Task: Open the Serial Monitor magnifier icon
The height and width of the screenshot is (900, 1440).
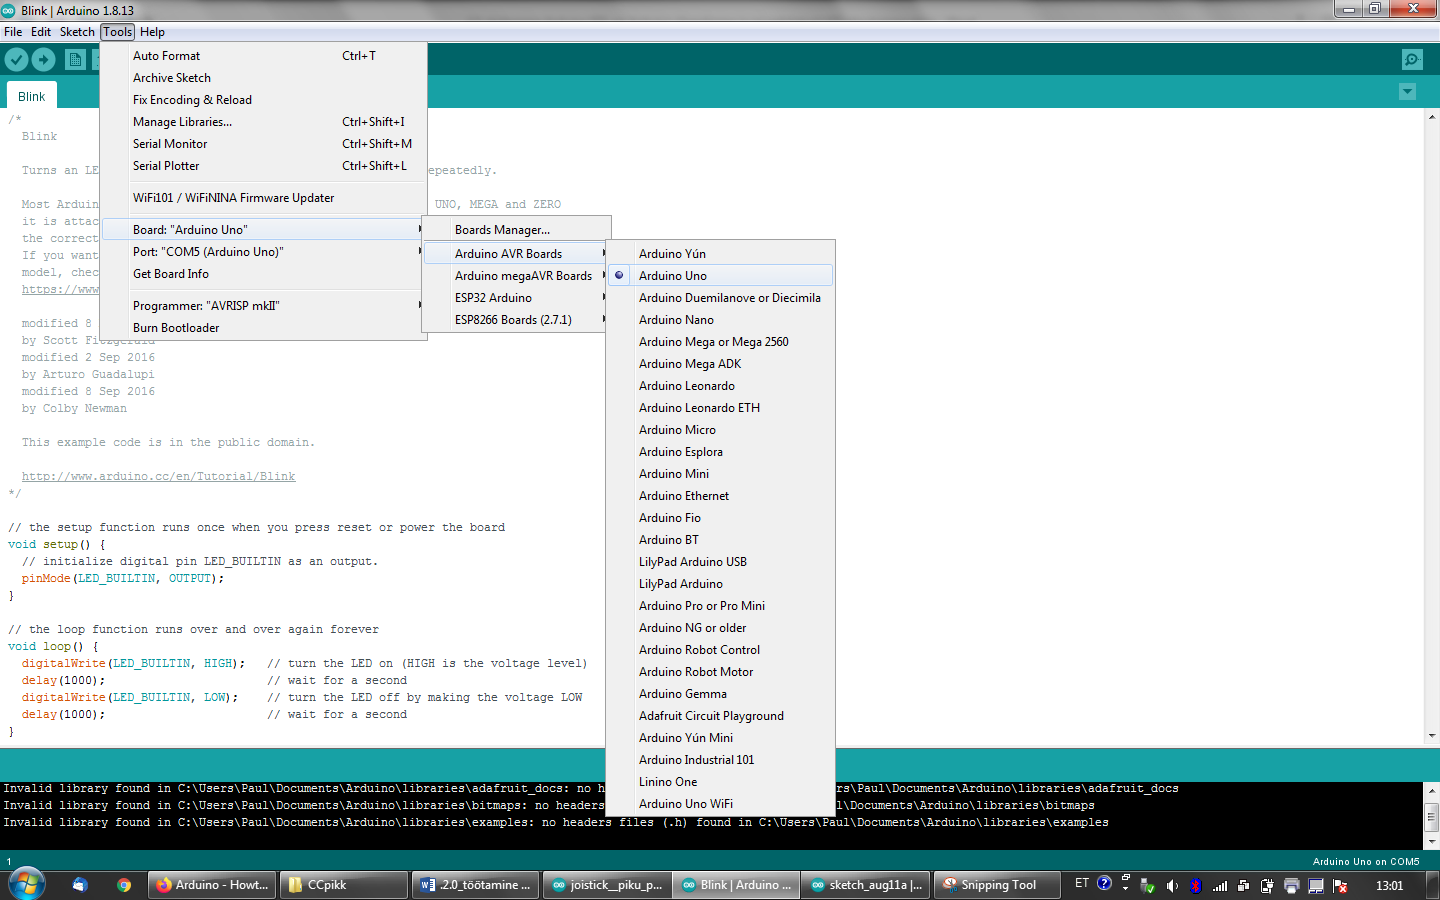Action: [1411, 60]
